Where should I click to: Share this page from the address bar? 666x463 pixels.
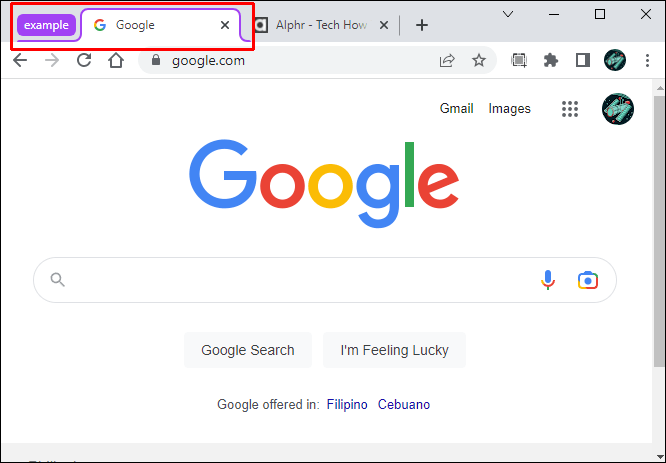tap(447, 60)
